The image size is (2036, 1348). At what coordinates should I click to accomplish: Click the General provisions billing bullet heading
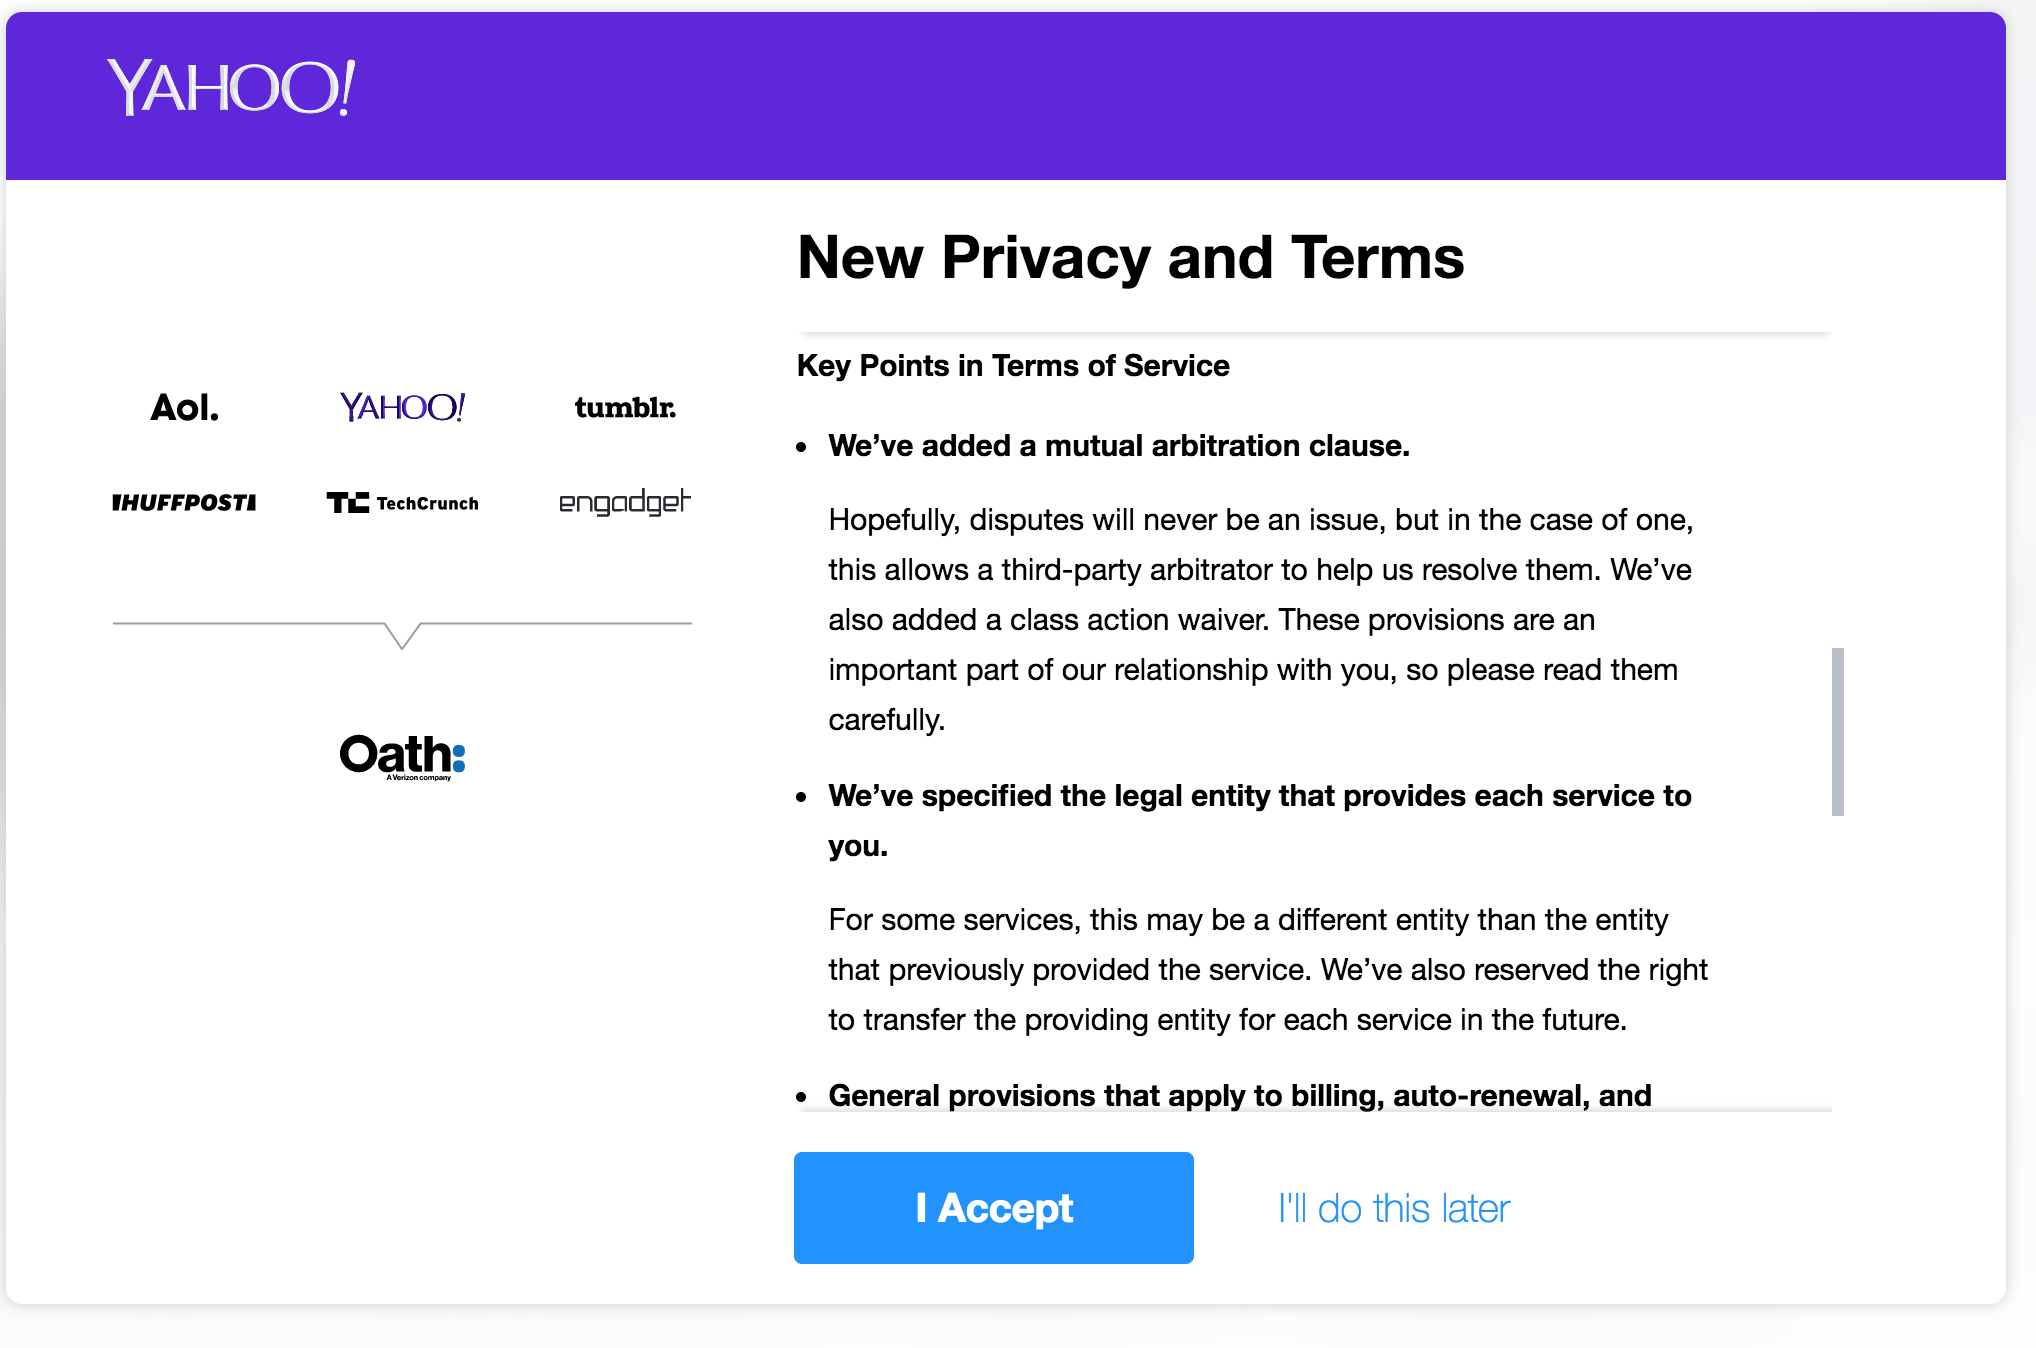[x=1240, y=1095]
